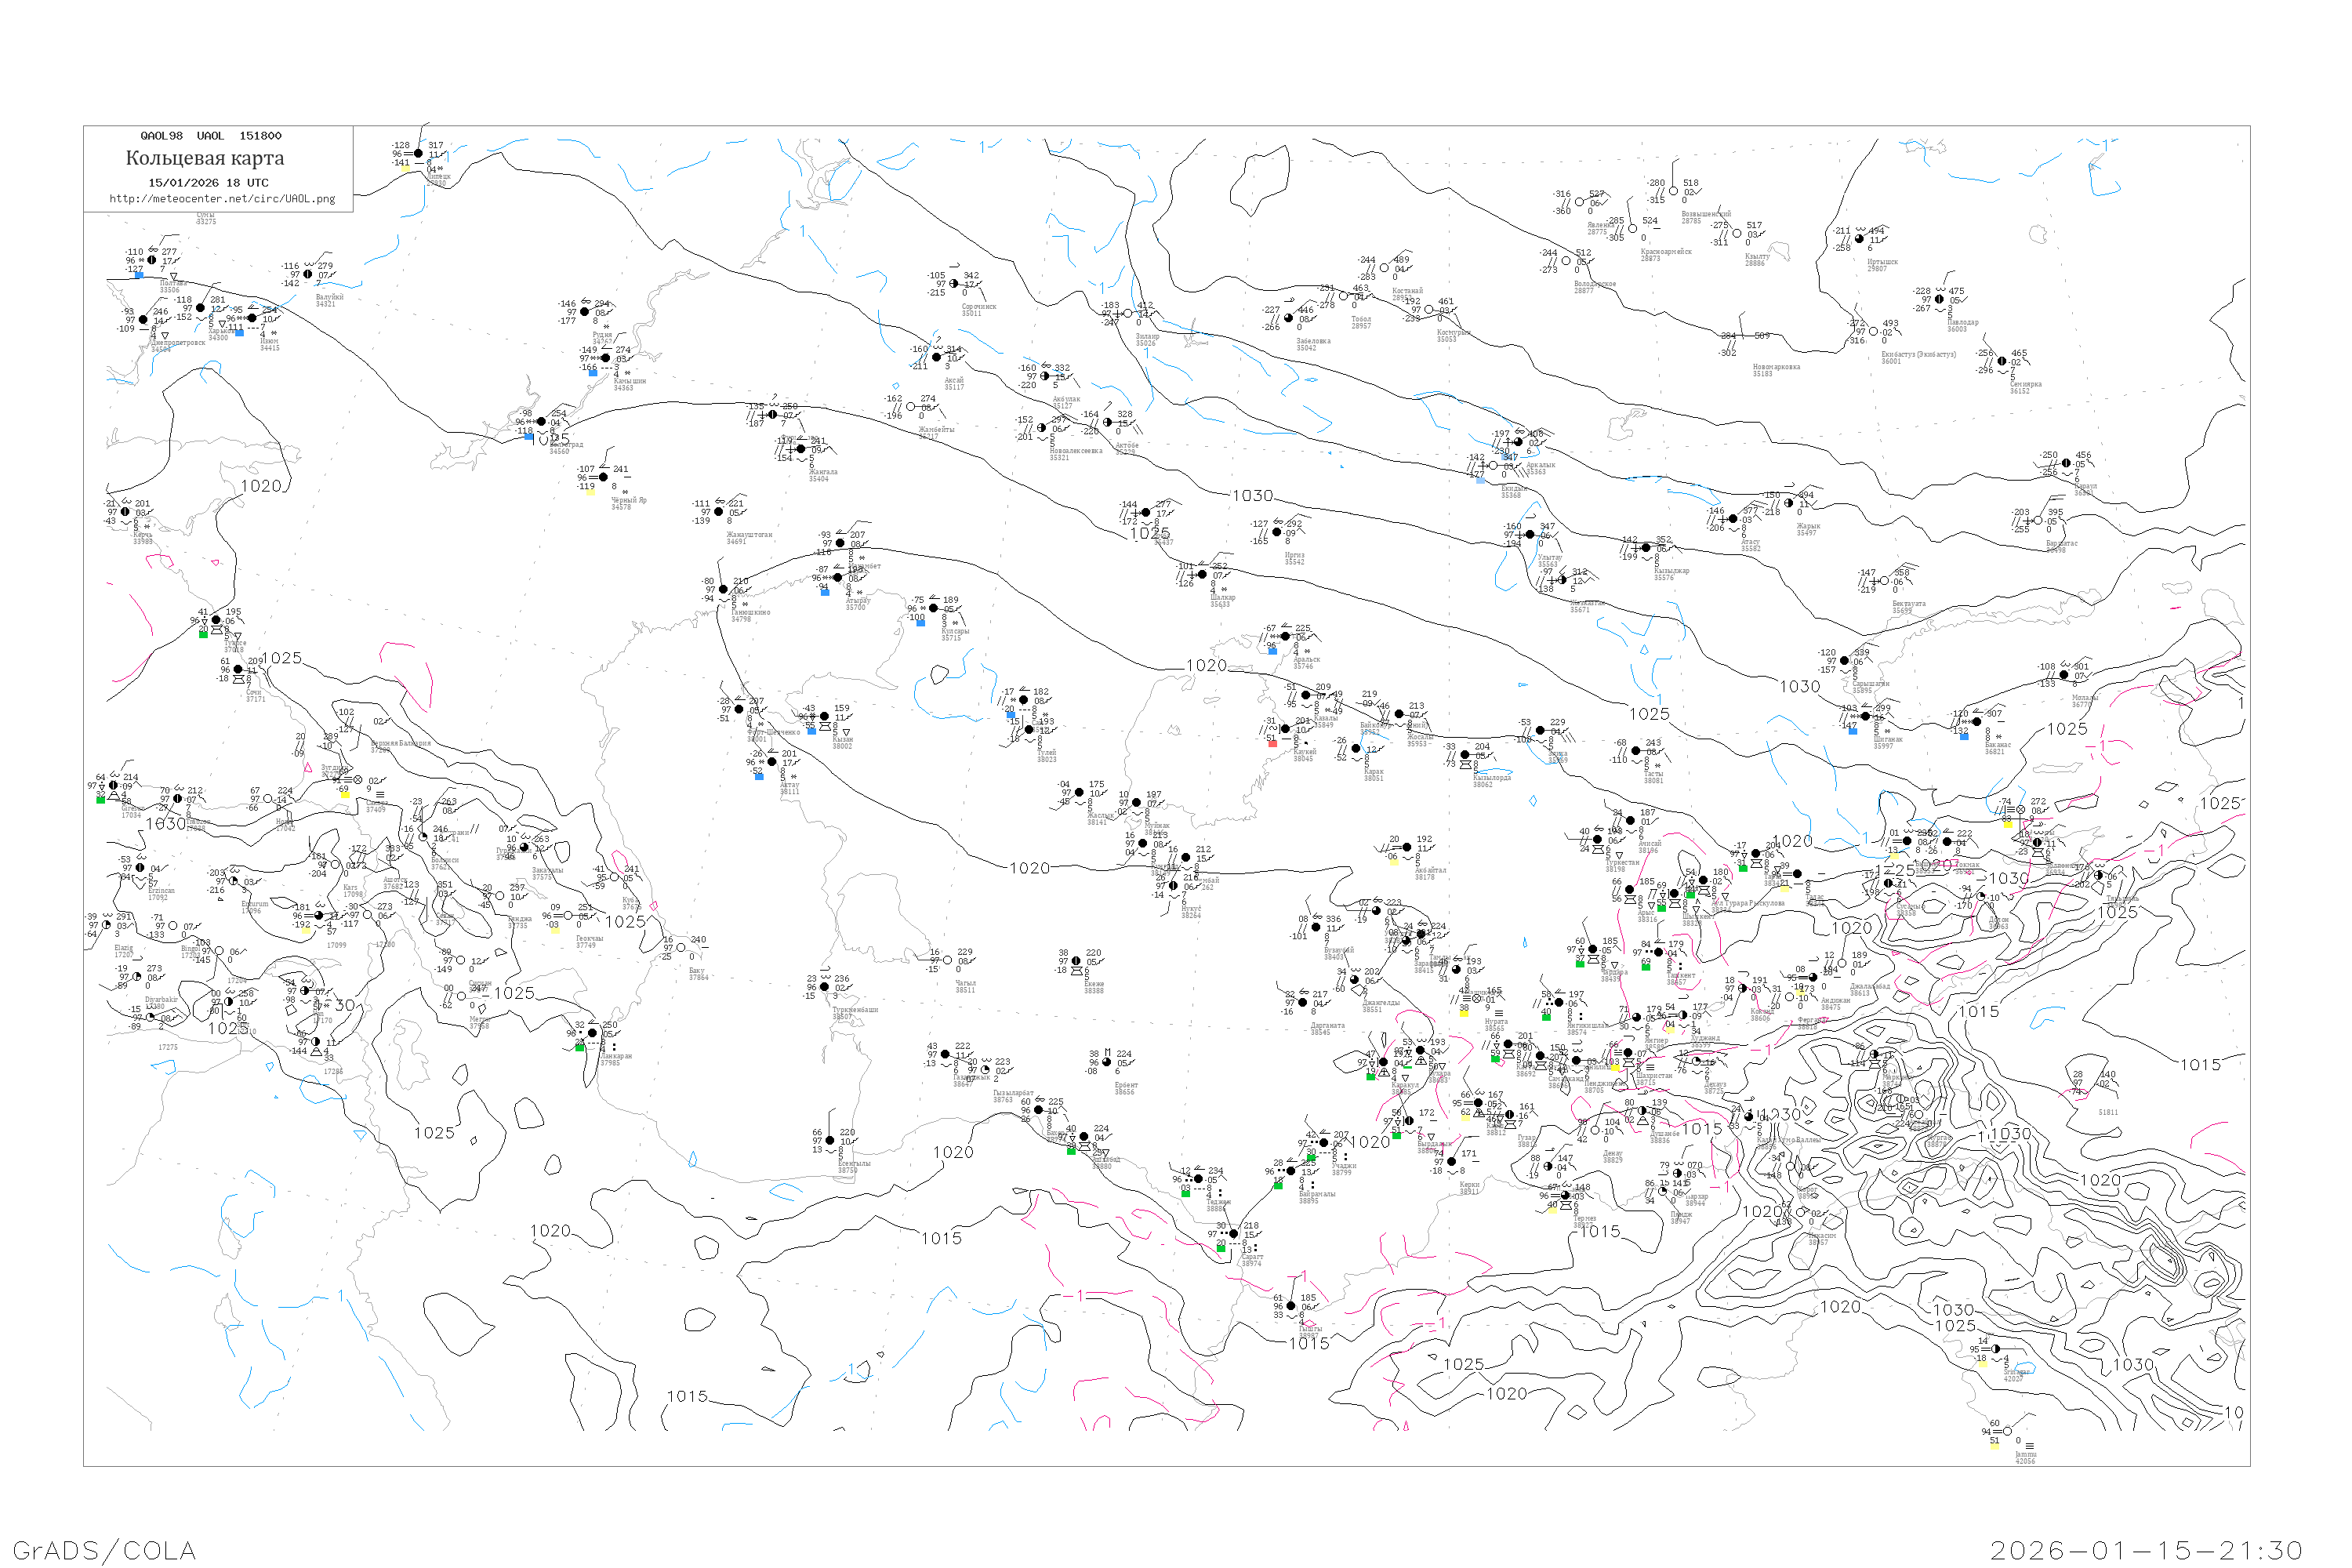Click the "Кольцевая карта" map title

(x=205, y=158)
